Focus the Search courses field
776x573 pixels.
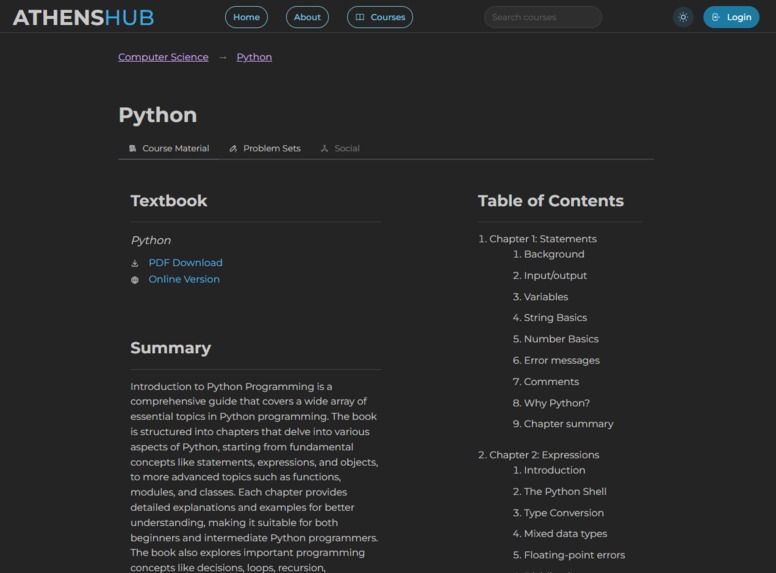[543, 17]
